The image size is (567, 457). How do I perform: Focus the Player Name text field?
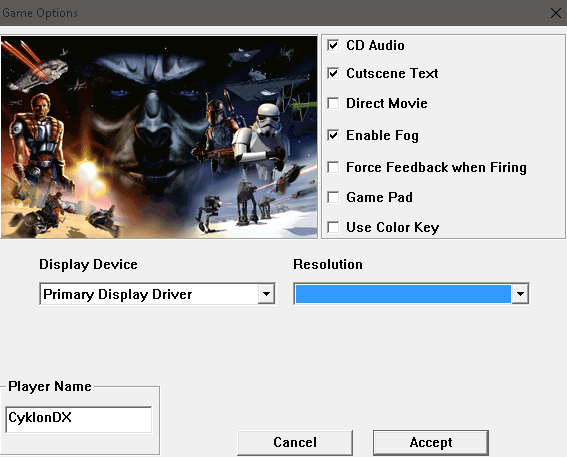click(x=79, y=419)
